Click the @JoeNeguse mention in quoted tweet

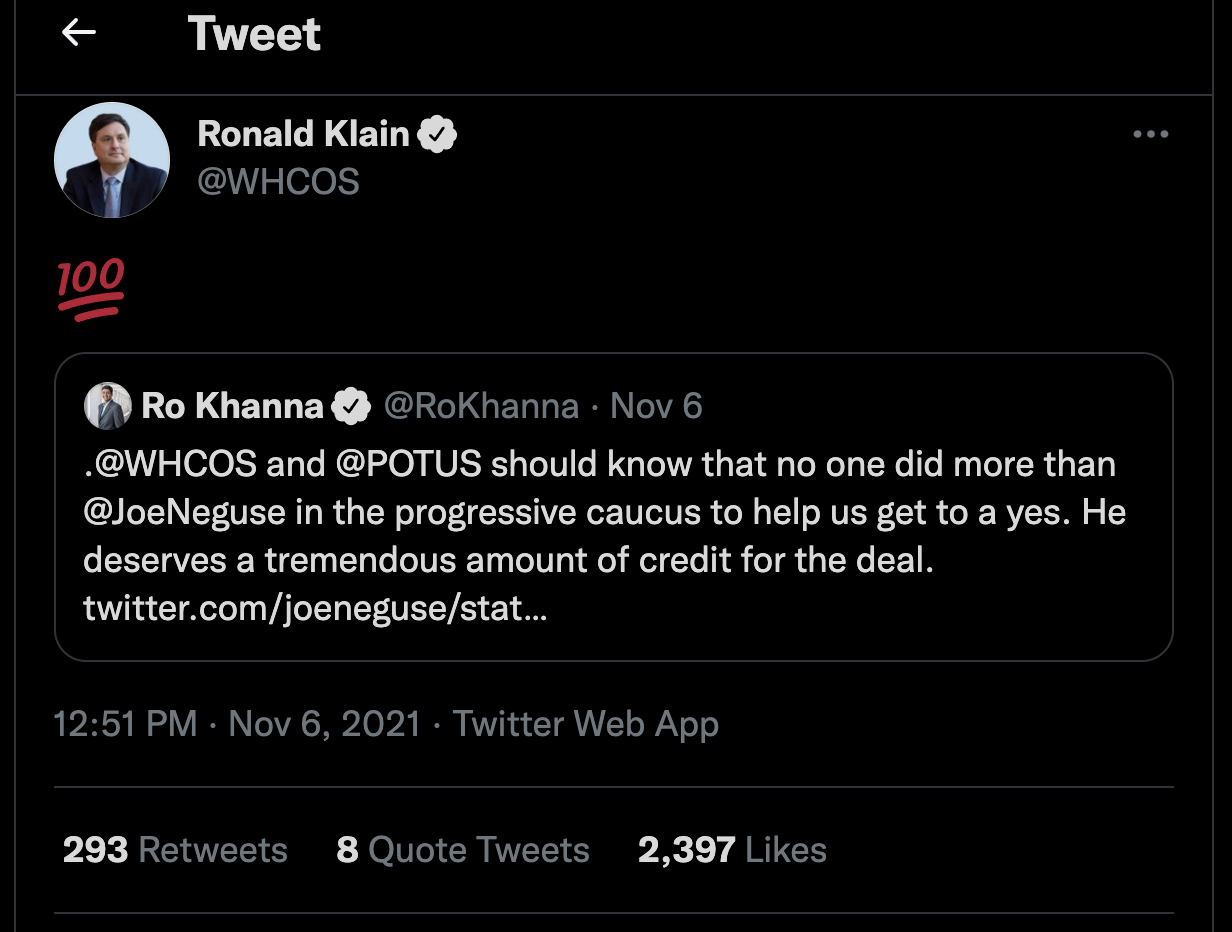[185, 512]
